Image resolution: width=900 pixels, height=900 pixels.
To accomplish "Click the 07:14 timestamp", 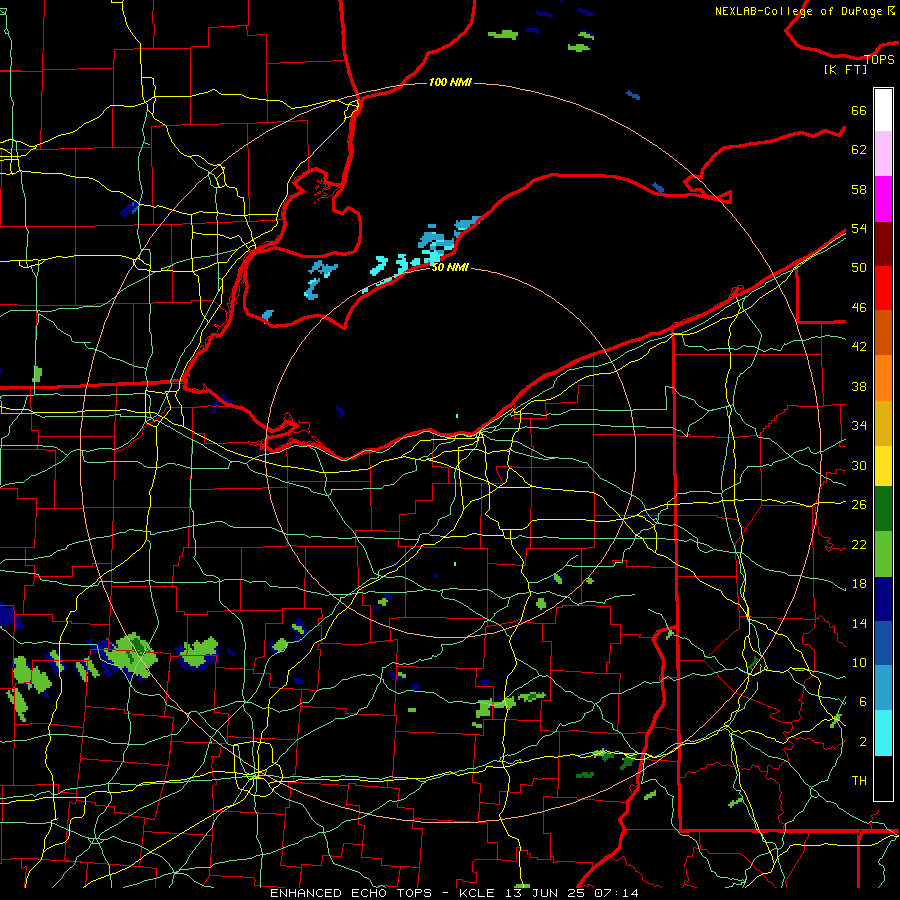I will point(616,893).
